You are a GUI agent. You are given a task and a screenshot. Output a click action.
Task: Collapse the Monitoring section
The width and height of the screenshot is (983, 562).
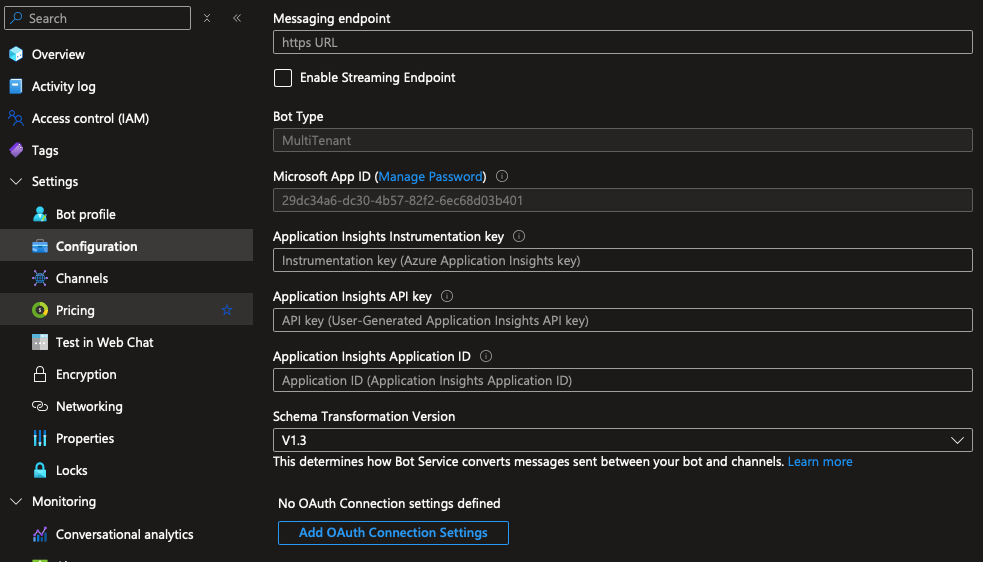(15, 502)
